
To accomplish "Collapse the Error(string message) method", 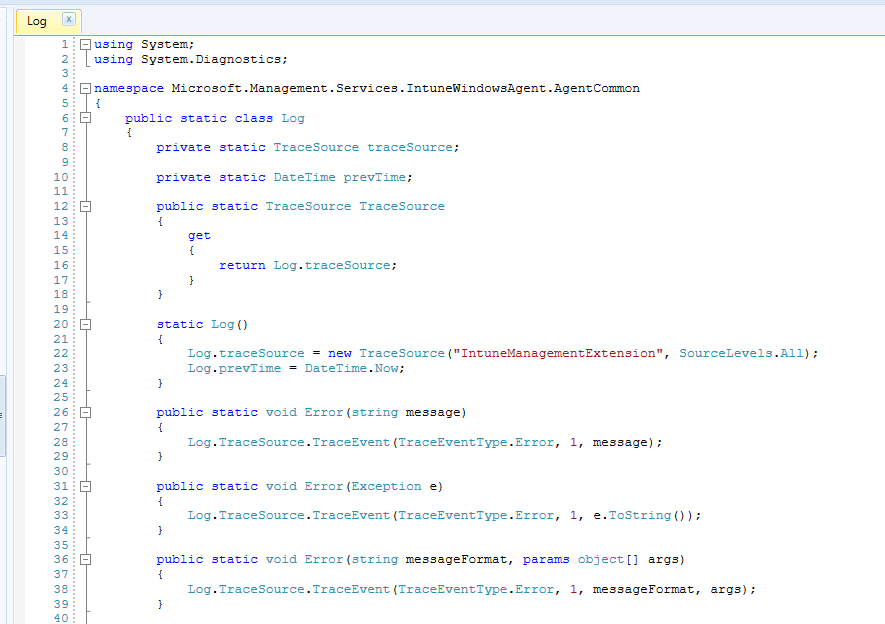I will tap(85, 412).
